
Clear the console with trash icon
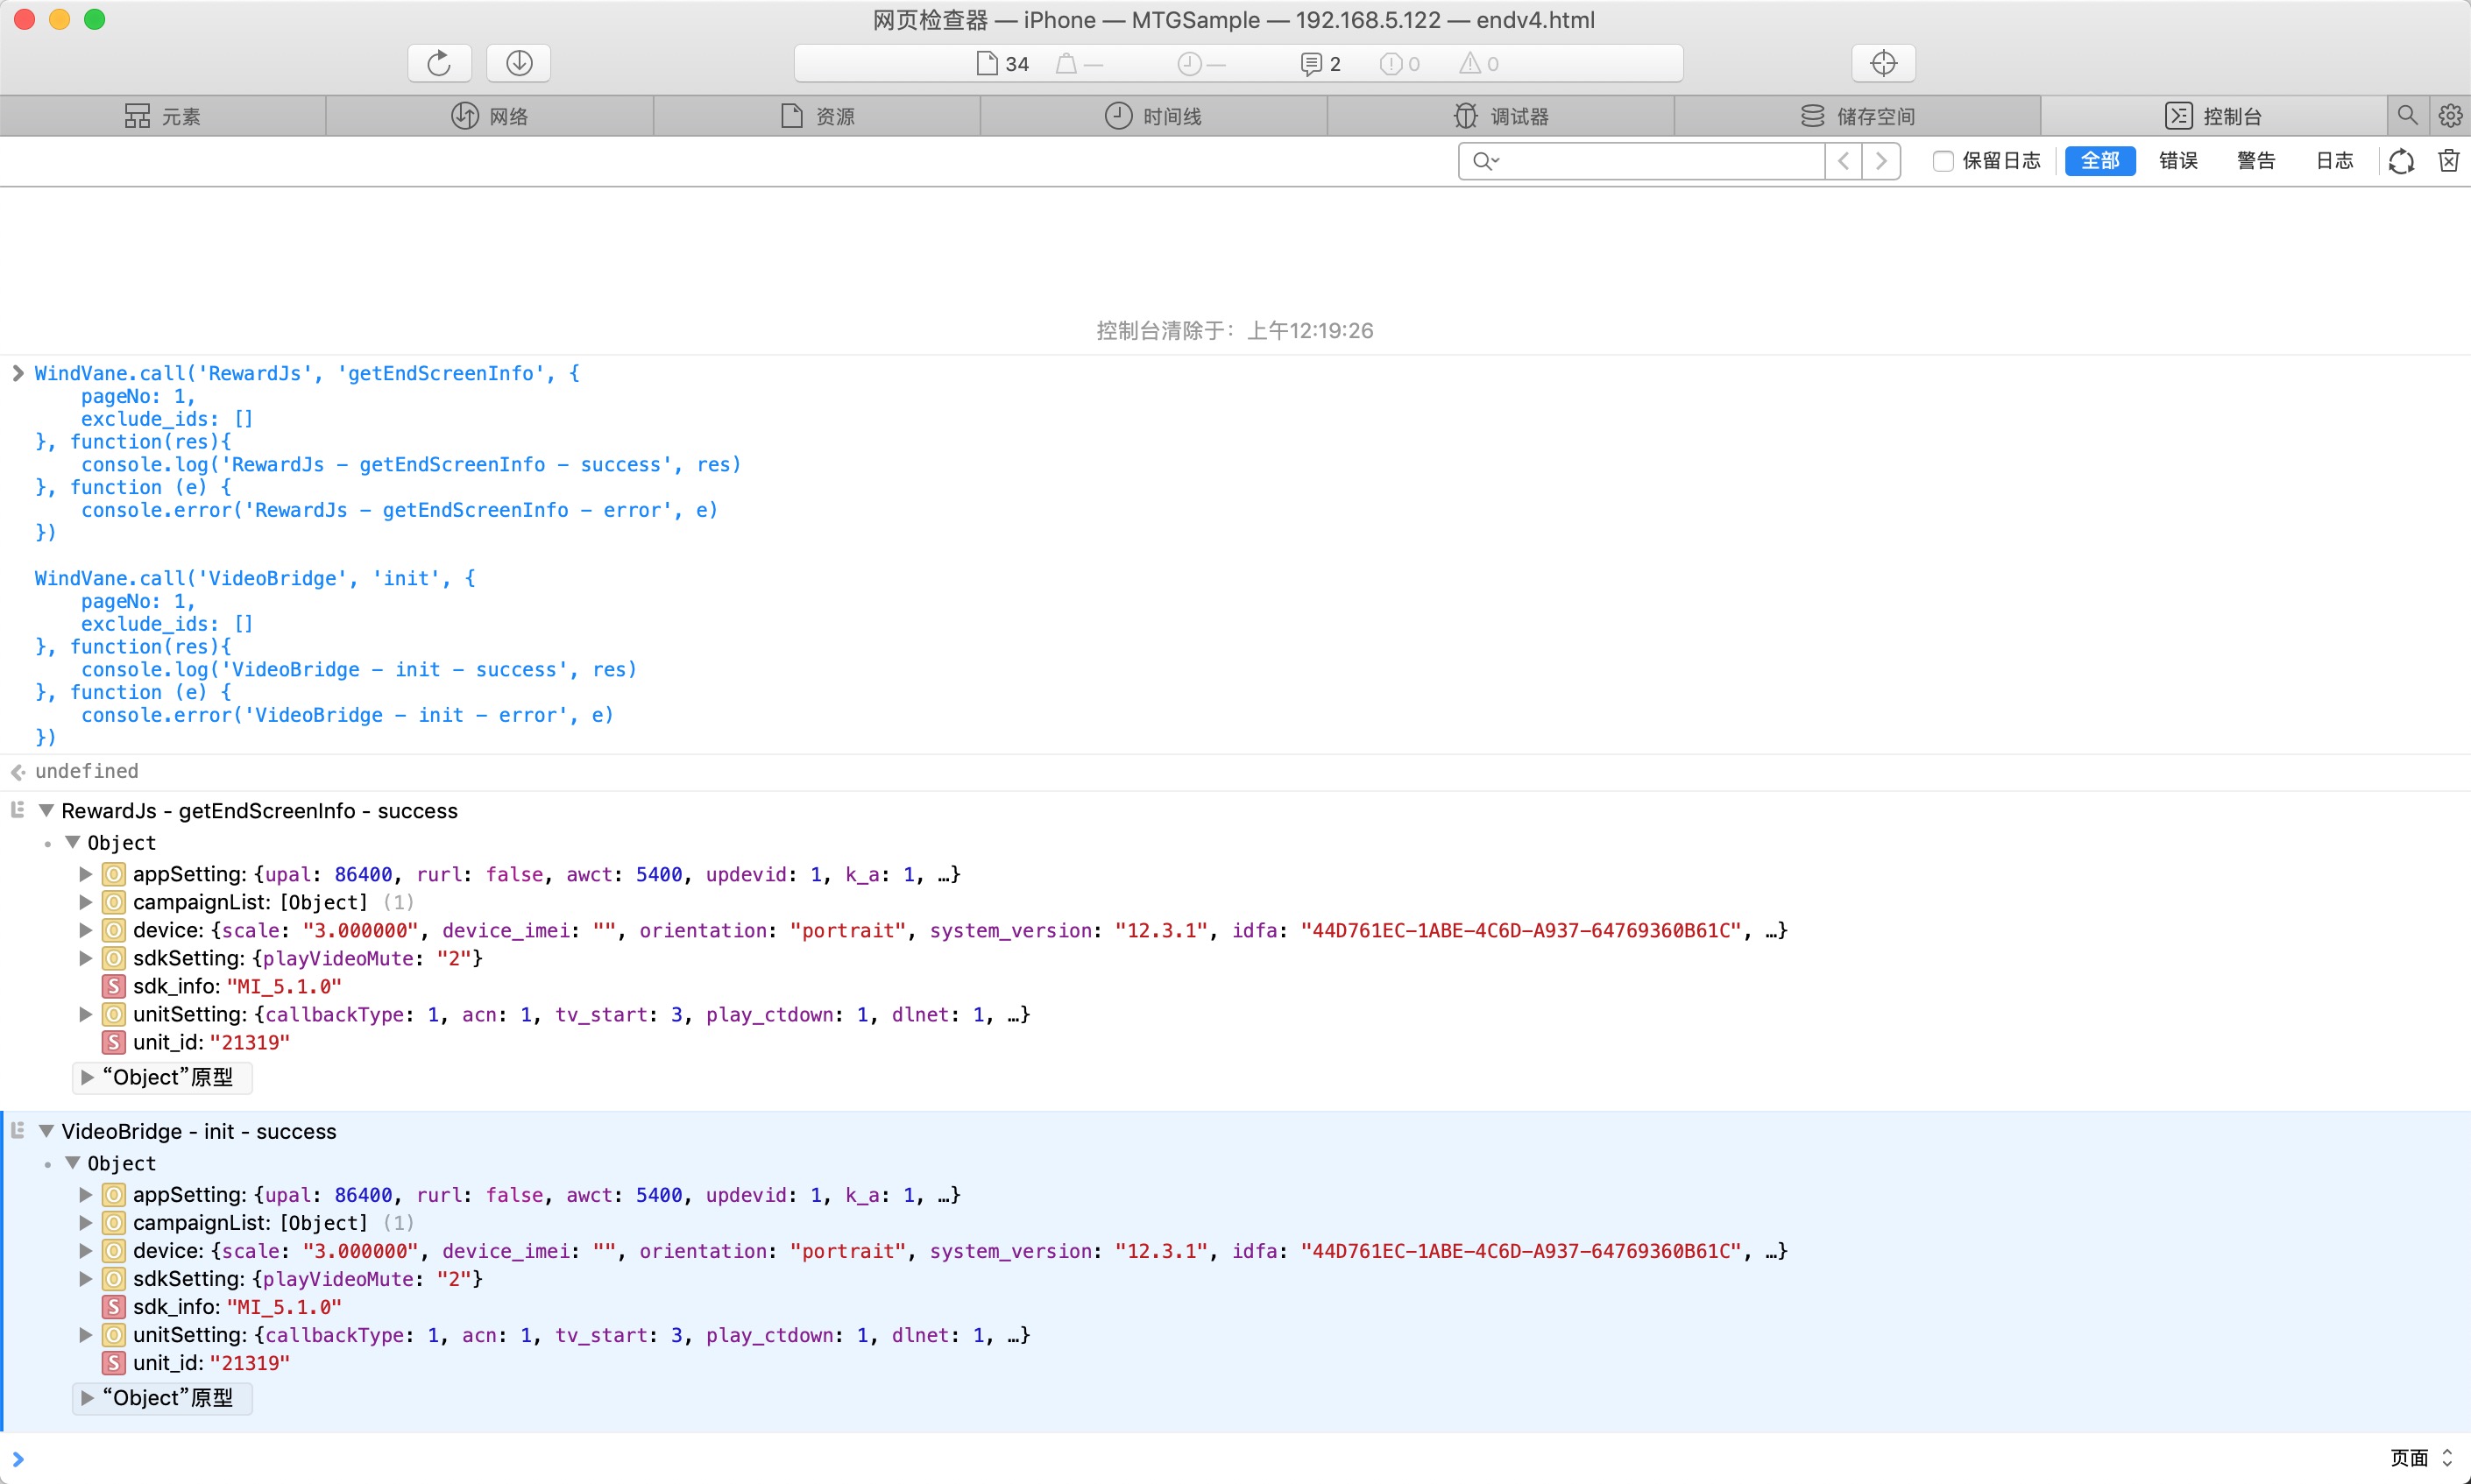coord(2448,161)
